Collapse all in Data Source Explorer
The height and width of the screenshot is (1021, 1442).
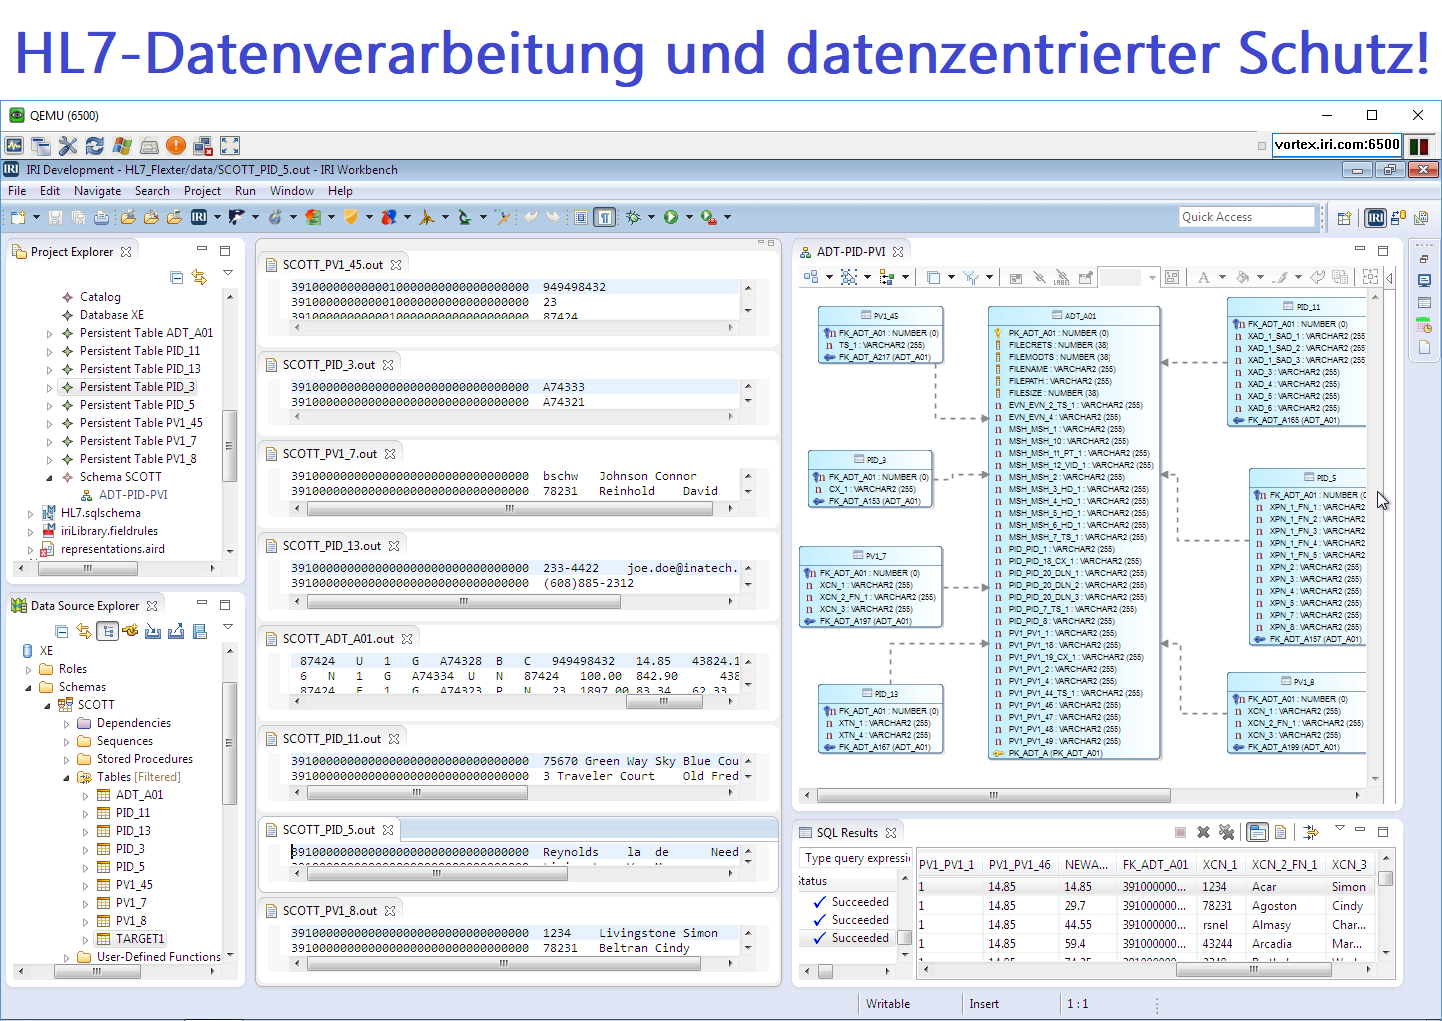pos(62,631)
